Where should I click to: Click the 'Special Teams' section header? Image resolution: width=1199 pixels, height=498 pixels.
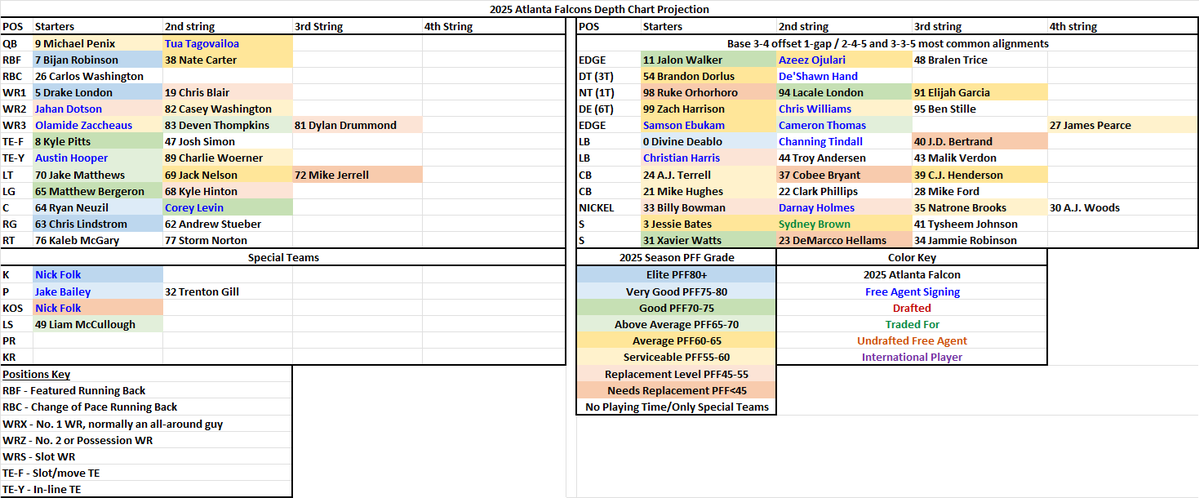click(283, 258)
